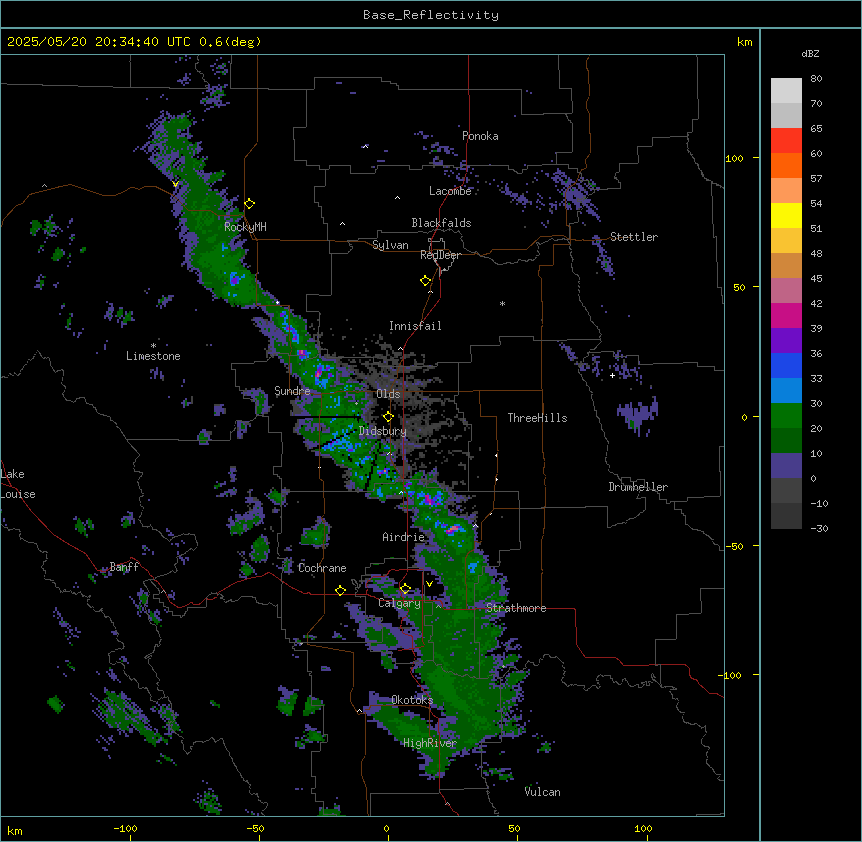
Task: Click the red 60-65 dBZ legend swatch
Action: click(x=786, y=141)
